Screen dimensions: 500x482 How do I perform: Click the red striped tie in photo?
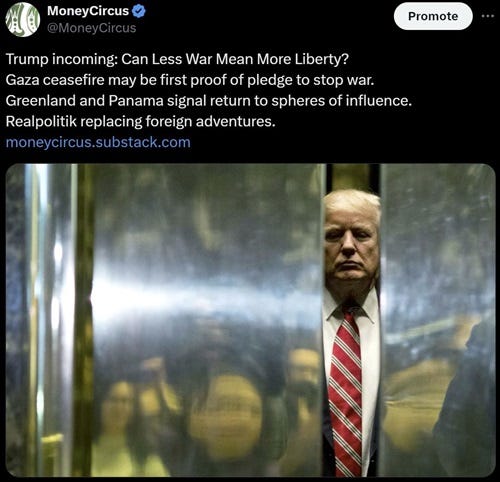pyautogui.click(x=346, y=390)
